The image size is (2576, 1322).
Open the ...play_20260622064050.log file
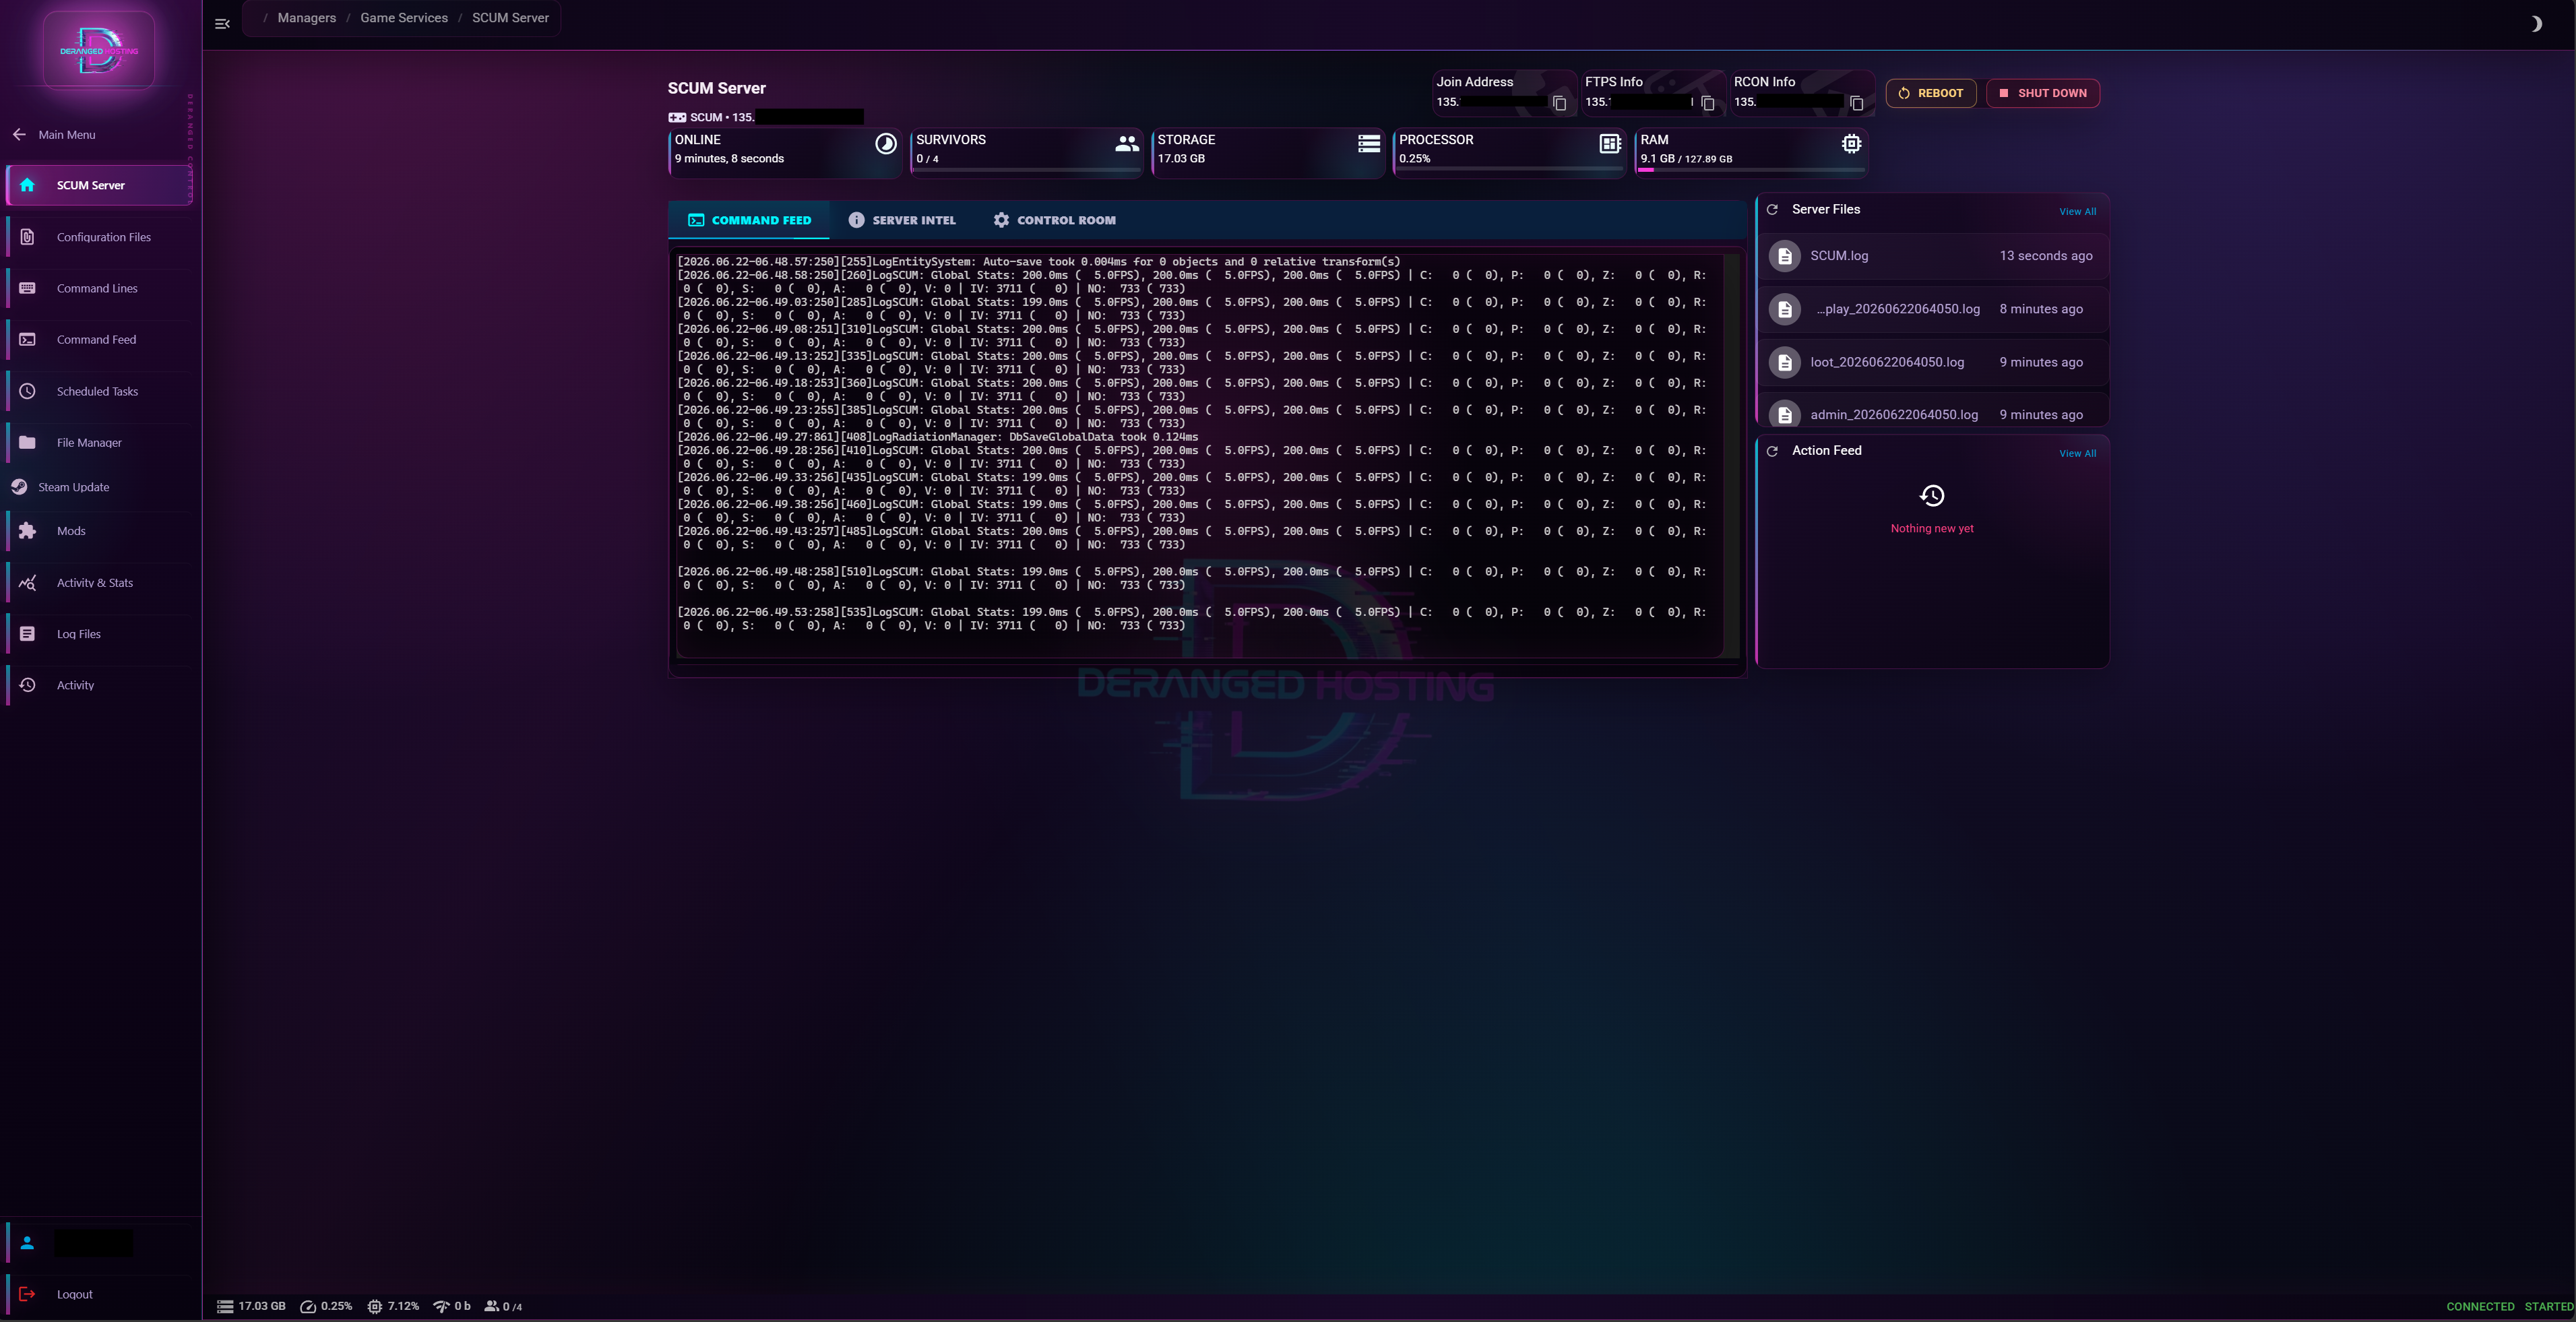pyautogui.click(x=1932, y=309)
